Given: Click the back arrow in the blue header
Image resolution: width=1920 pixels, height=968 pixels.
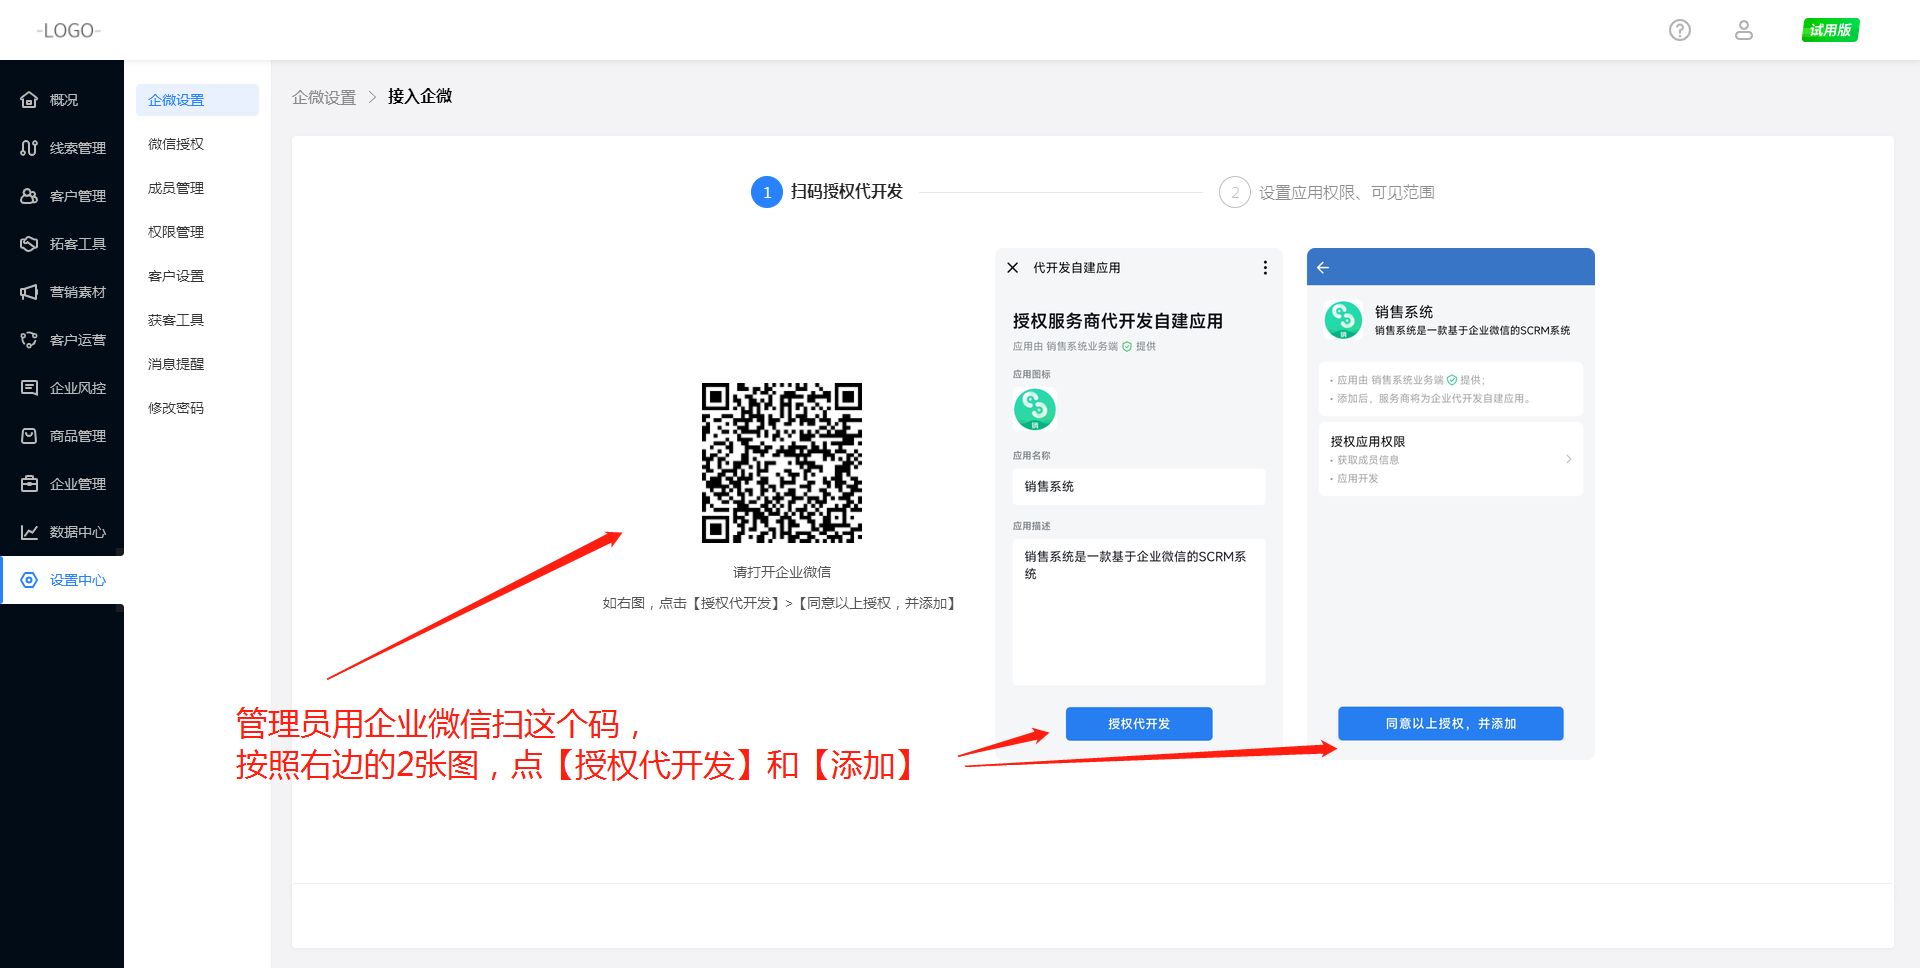Looking at the screenshot, I should click(1323, 268).
